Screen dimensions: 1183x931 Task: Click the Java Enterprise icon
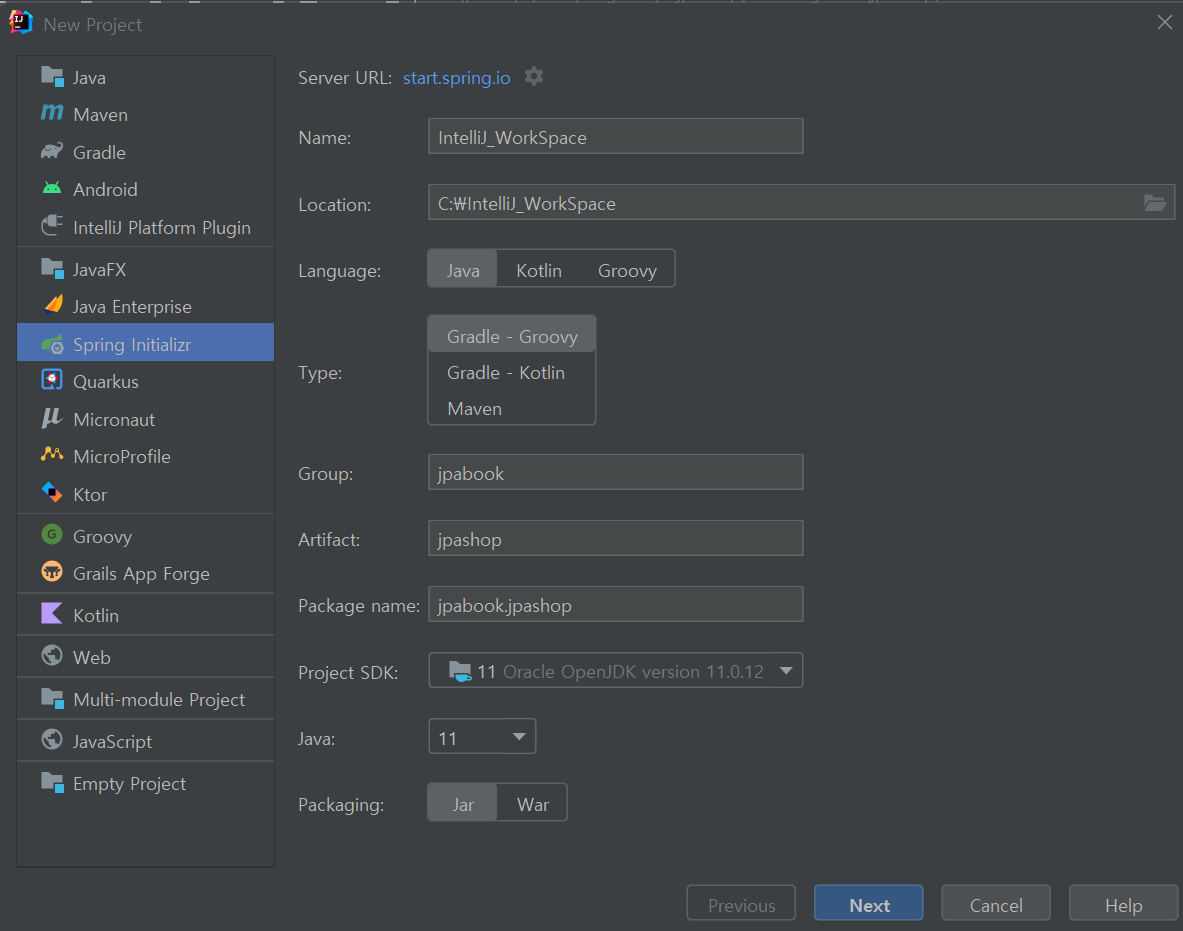[x=53, y=305]
